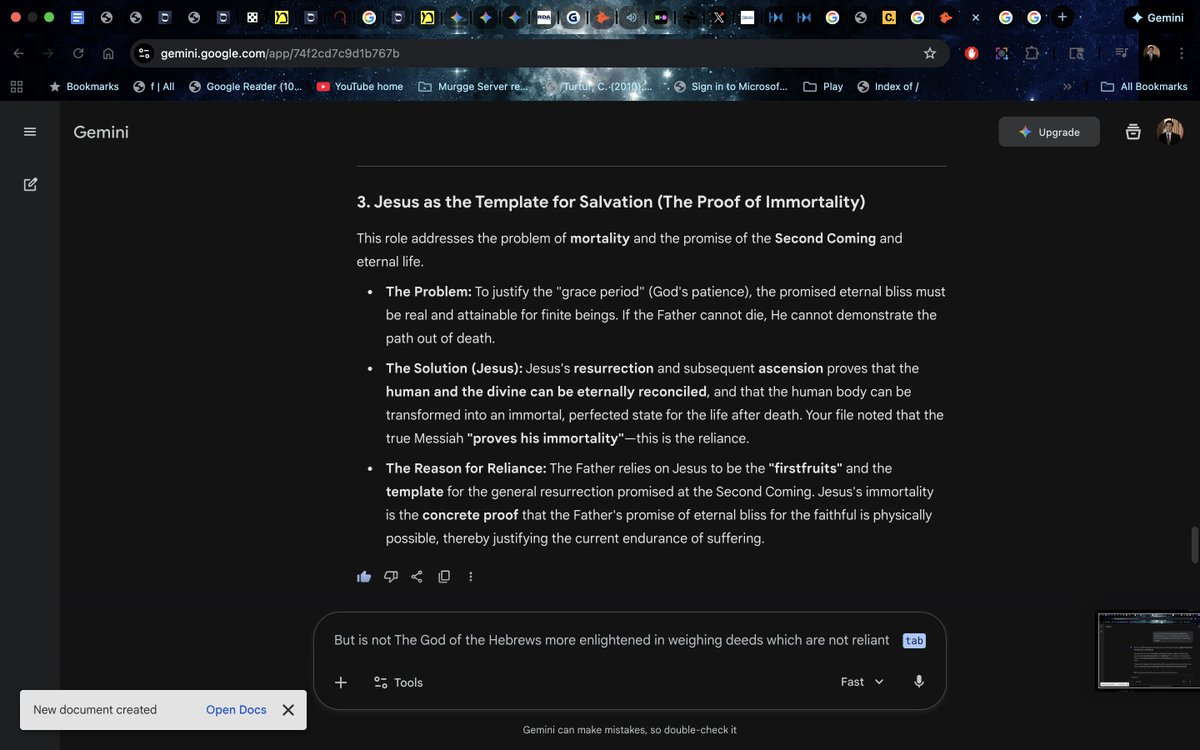Viewport: 1200px width, 750px height.
Task: Open the All Bookmarks folder
Action: [1144, 87]
